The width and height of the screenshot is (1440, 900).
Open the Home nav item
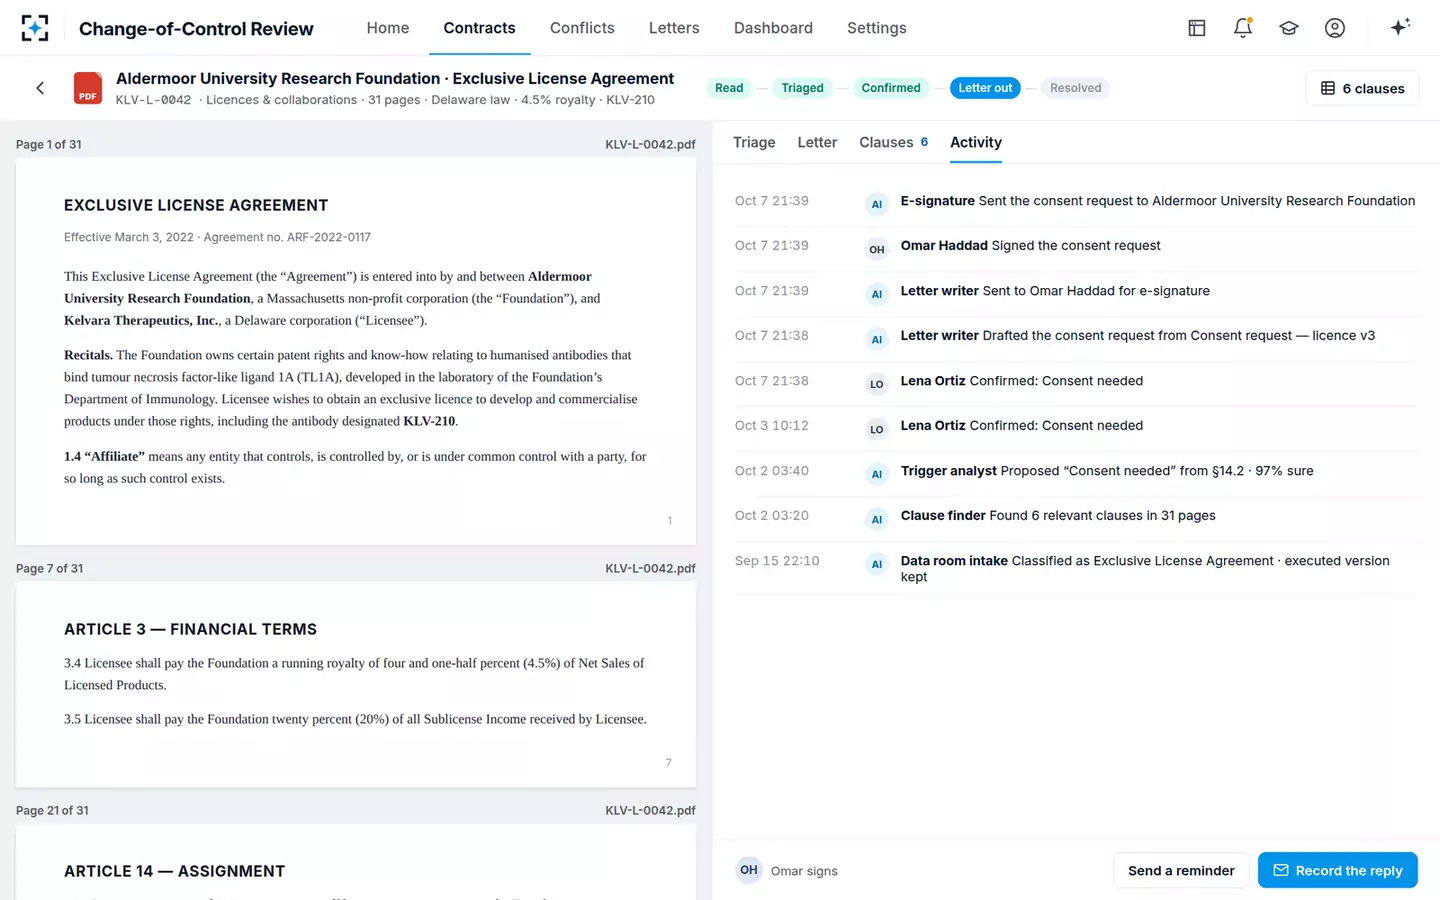[x=388, y=28]
